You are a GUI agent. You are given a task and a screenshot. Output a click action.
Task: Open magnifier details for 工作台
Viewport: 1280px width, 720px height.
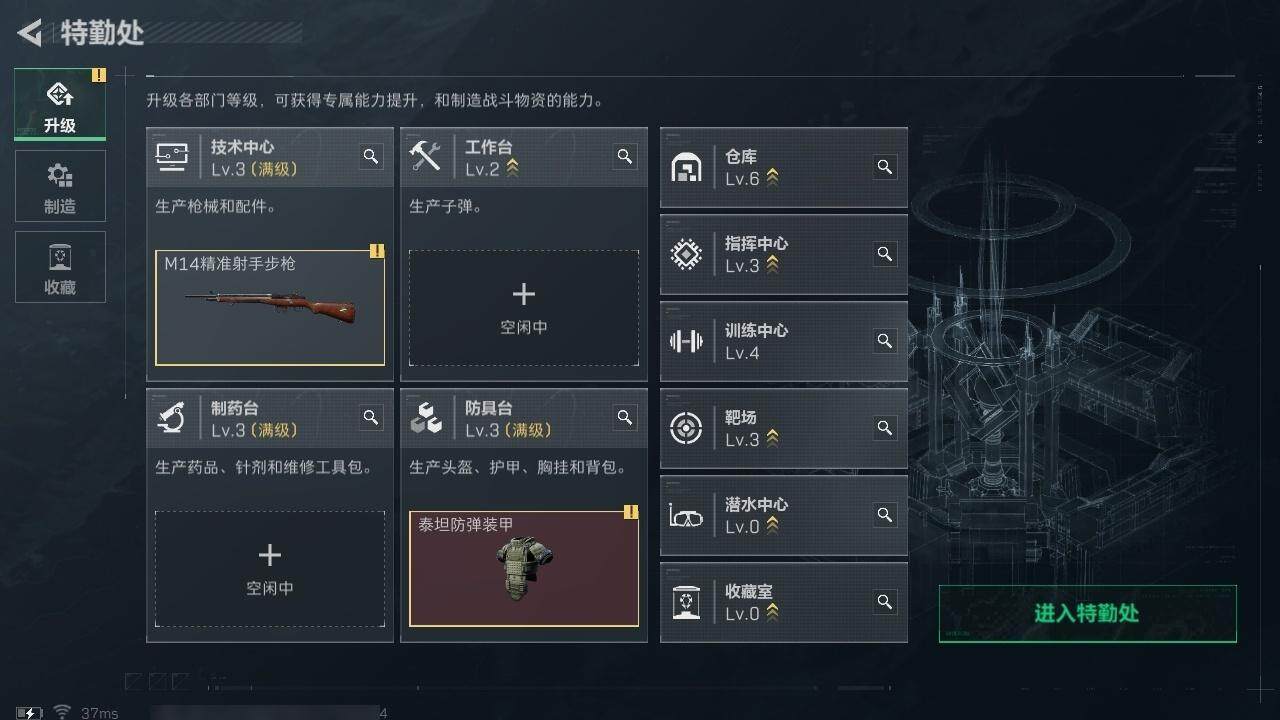tap(625, 156)
